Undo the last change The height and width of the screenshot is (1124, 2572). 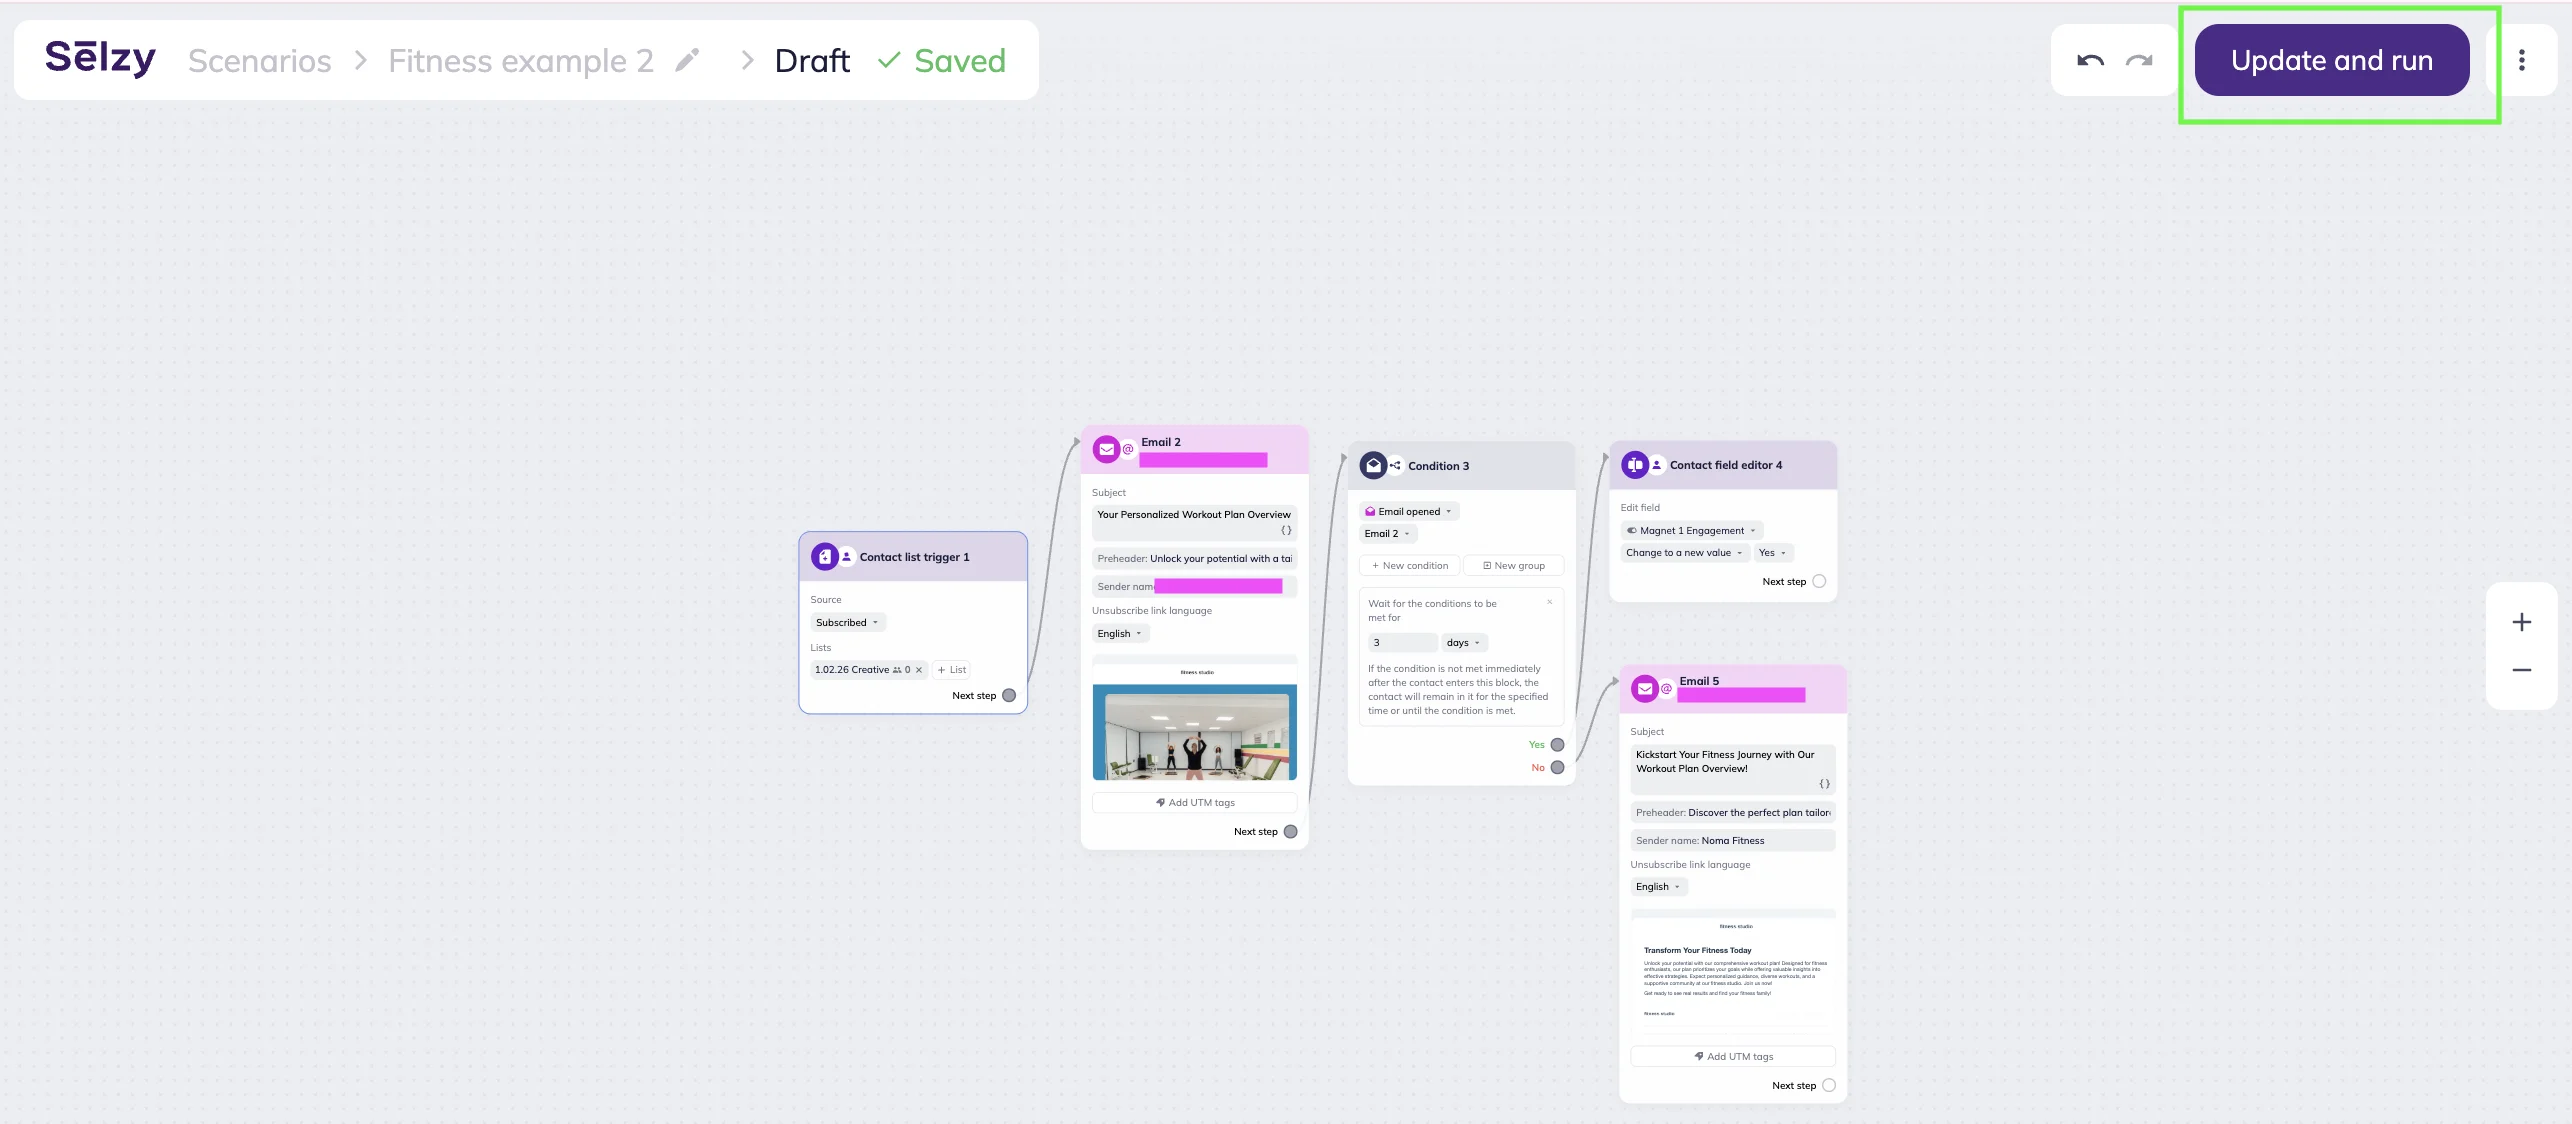(2090, 60)
